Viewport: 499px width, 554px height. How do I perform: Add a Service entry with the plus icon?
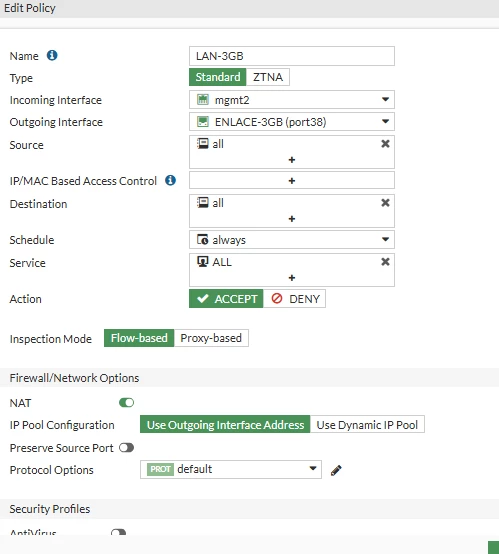point(292,278)
